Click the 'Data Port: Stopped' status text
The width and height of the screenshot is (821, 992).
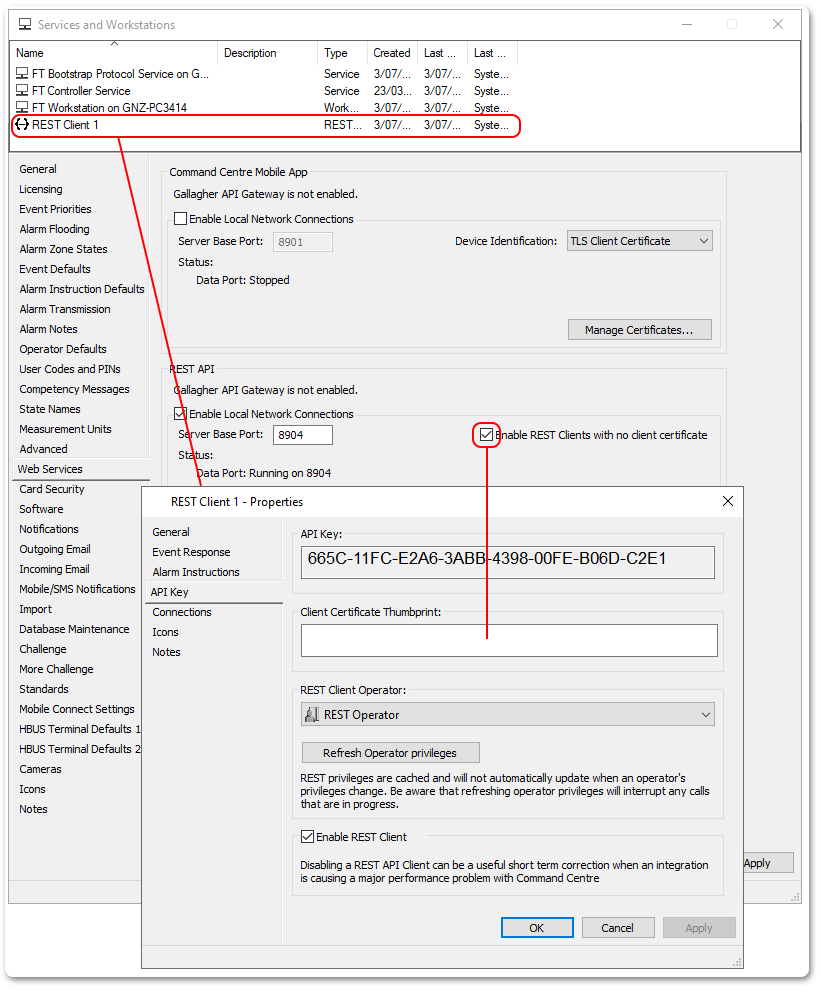click(x=242, y=280)
